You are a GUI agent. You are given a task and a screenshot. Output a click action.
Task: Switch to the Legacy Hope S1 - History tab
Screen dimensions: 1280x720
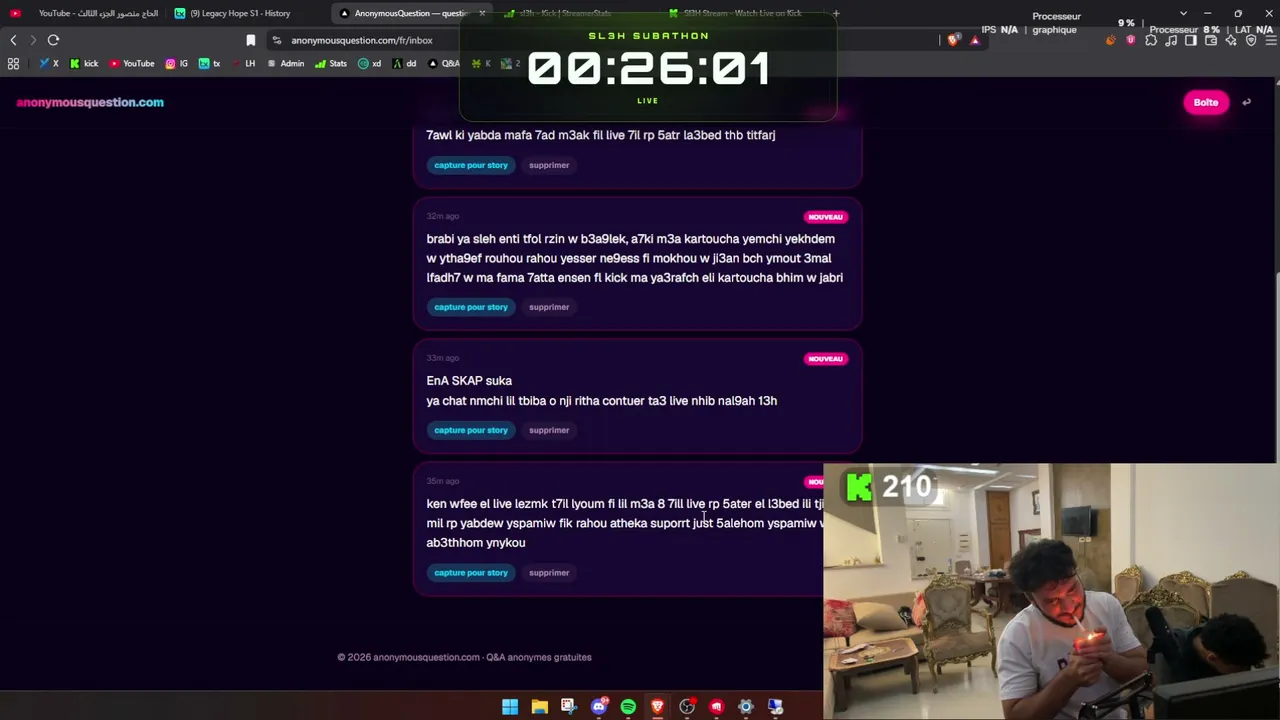(248, 13)
